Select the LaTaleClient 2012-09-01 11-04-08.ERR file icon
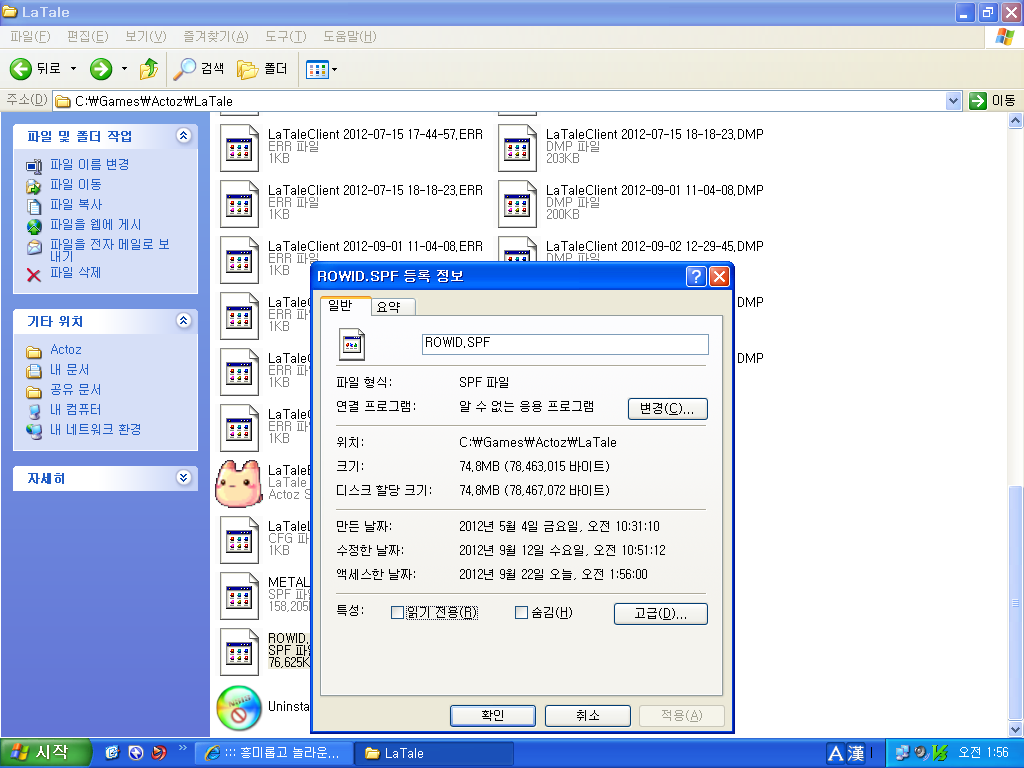 239,261
